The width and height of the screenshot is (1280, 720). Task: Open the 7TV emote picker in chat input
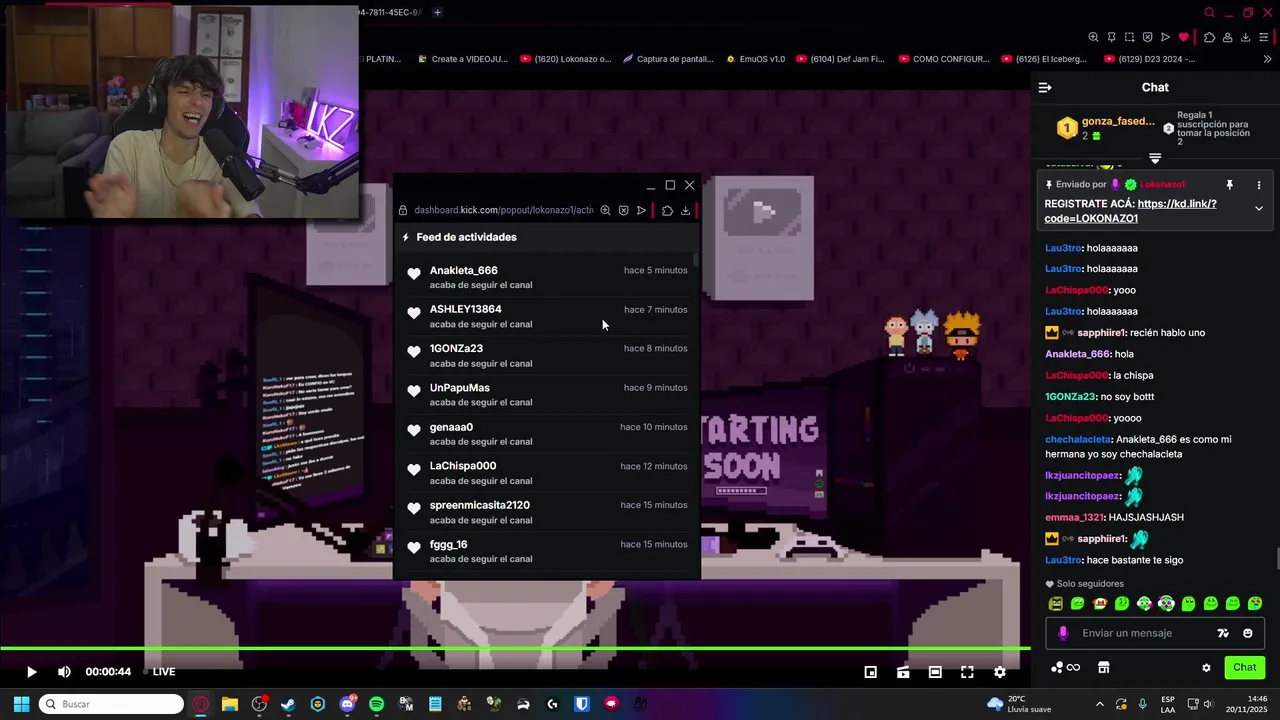(x=1222, y=633)
